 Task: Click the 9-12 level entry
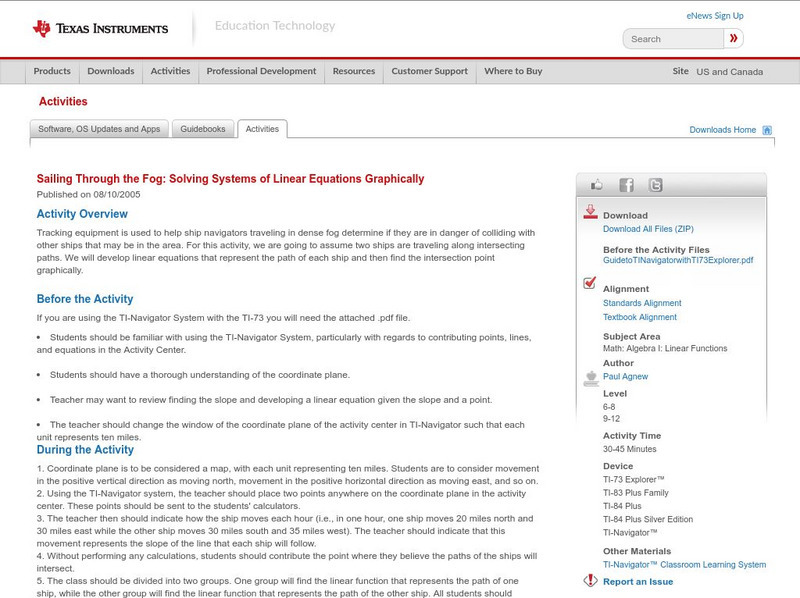click(611, 419)
